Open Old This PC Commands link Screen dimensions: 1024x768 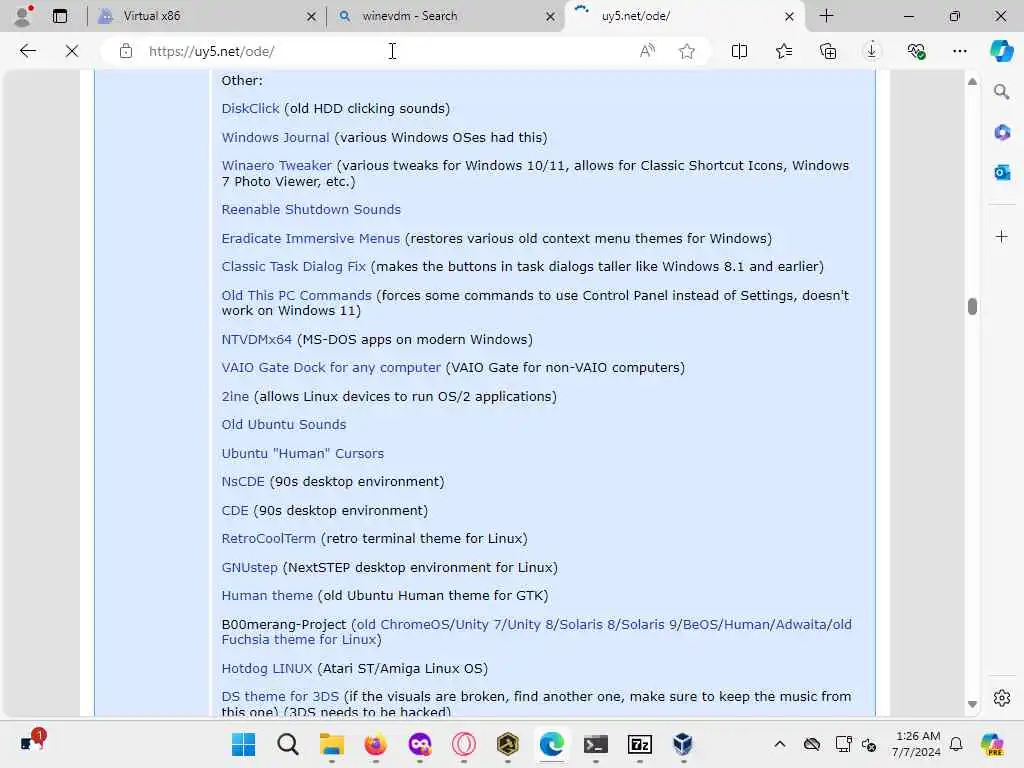[296, 295]
